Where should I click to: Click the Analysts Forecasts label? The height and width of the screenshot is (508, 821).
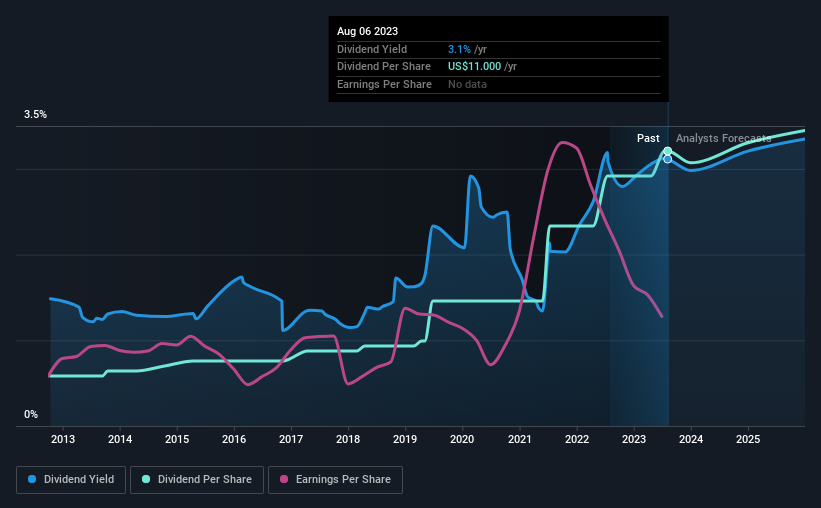(724, 138)
